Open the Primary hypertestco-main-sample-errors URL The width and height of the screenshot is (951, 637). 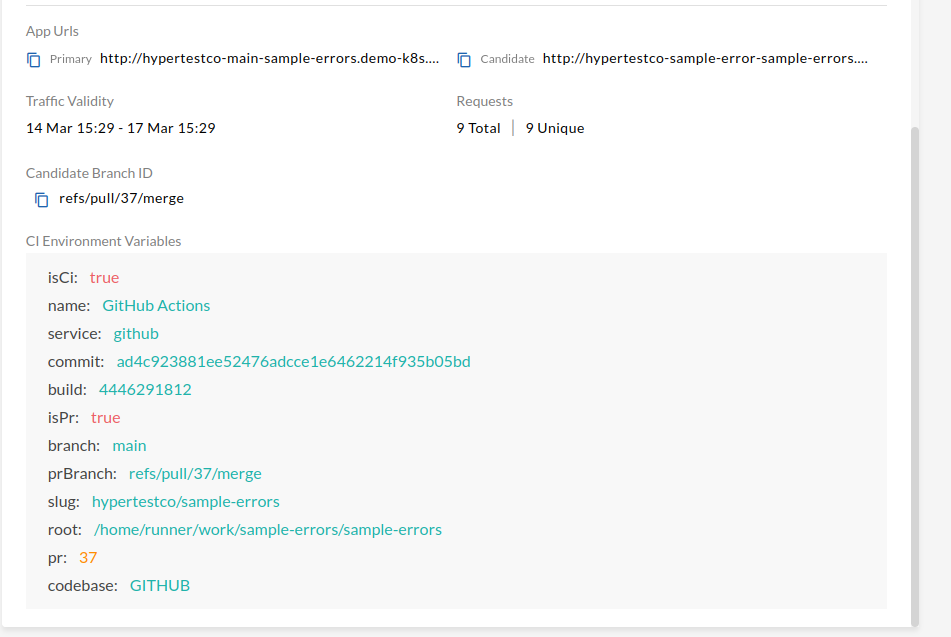click(269, 58)
